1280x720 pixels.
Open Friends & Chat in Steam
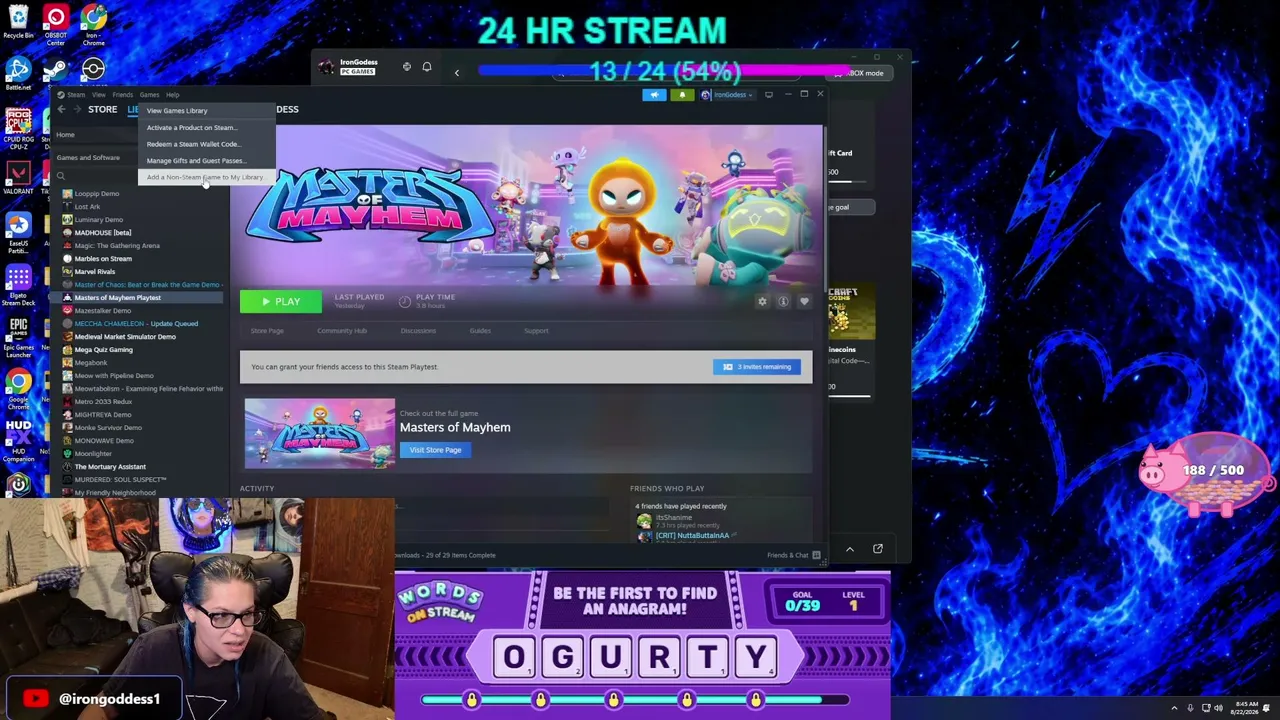coord(794,555)
